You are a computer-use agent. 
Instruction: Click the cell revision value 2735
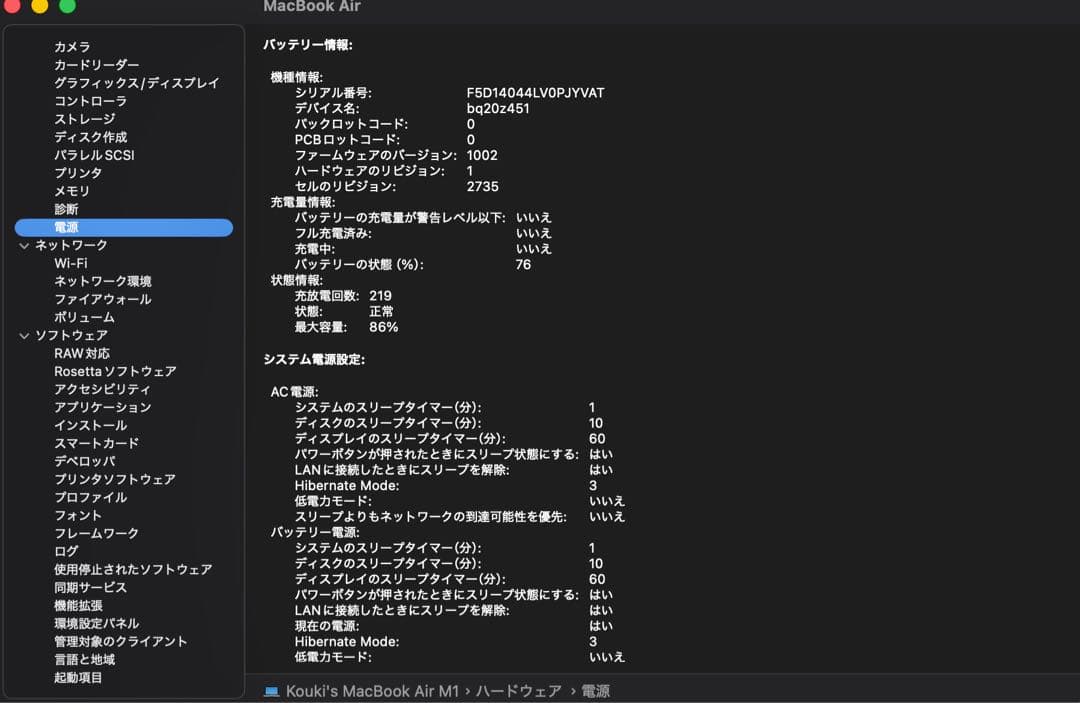[482, 187]
